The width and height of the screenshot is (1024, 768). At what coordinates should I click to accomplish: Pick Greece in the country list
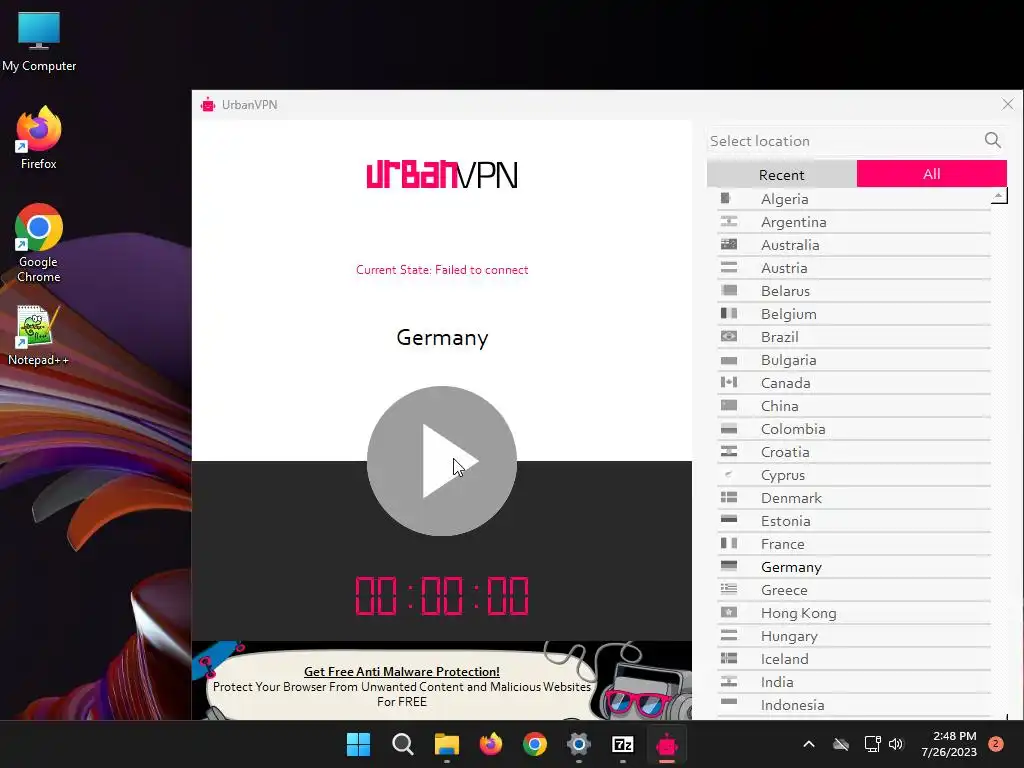pyautogui.click(x=854, y=590)
